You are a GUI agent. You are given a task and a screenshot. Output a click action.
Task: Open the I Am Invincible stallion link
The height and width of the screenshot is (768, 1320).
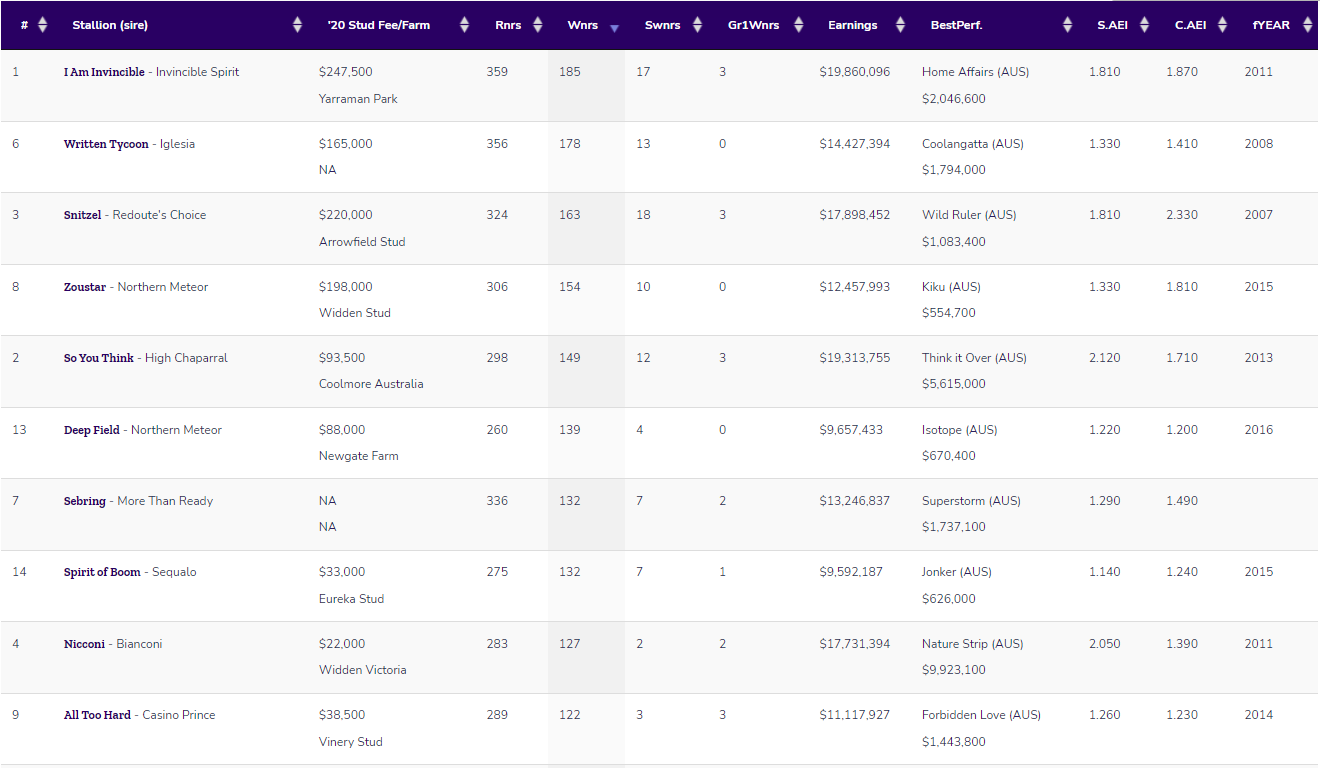click(104, 72)
